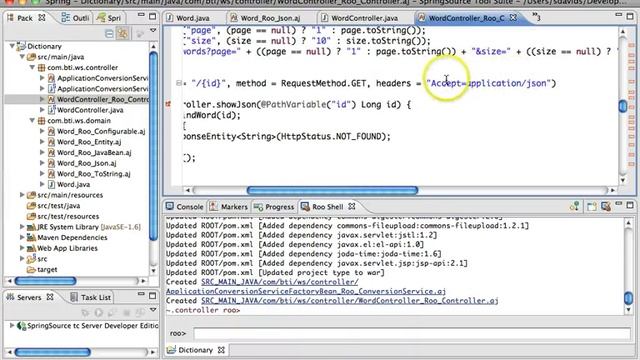
Task: Close the WordController_Roo_Controller.aj tab
Action: click(513, 18)
